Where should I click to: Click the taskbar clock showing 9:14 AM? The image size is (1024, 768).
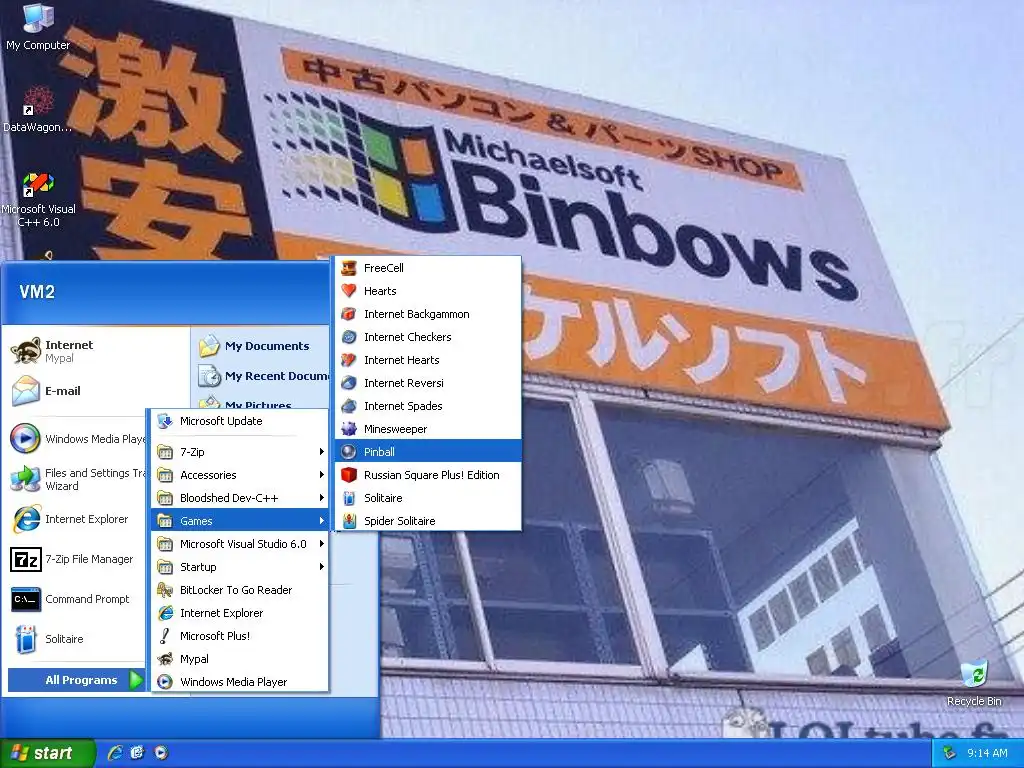pos(987,753)
